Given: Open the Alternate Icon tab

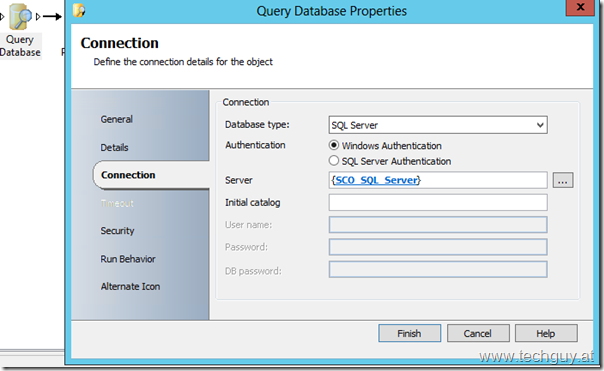Looking at the screenshot, I should tap(130, 287).
